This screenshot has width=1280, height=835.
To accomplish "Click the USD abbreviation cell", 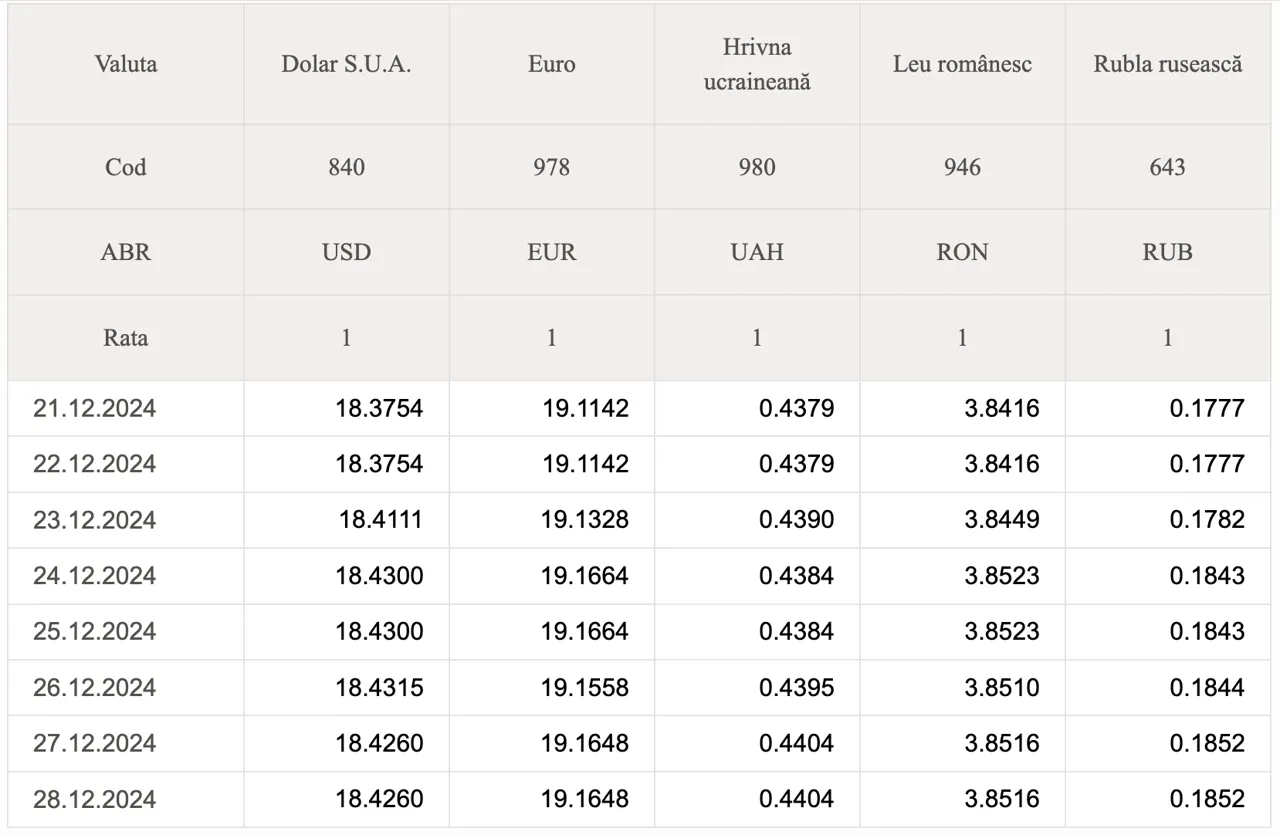I will (x=346, y=252).
